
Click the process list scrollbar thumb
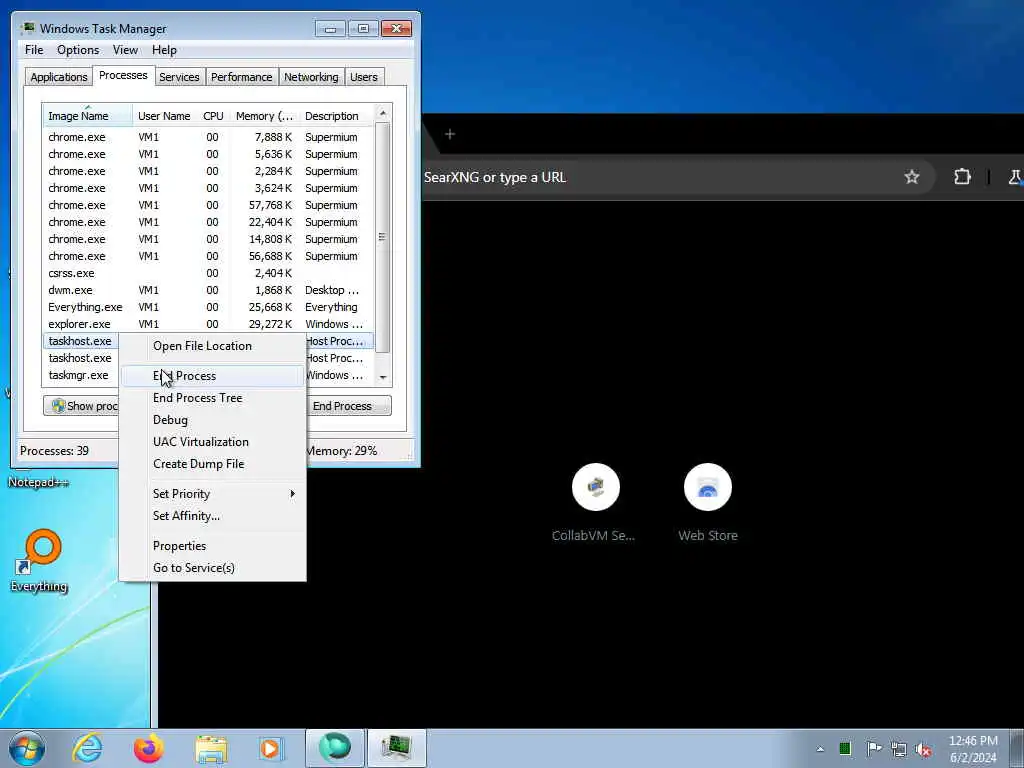point(383,237)
